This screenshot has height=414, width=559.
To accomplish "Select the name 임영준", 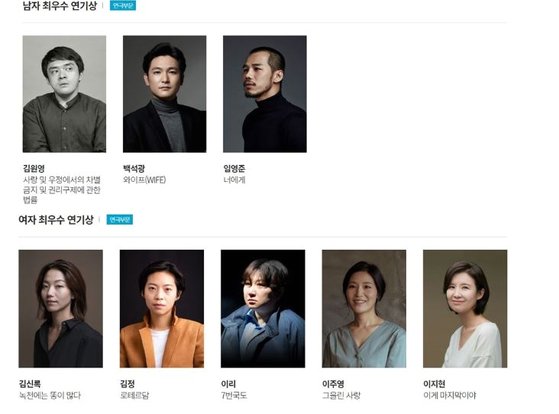I will coord(234,168).
